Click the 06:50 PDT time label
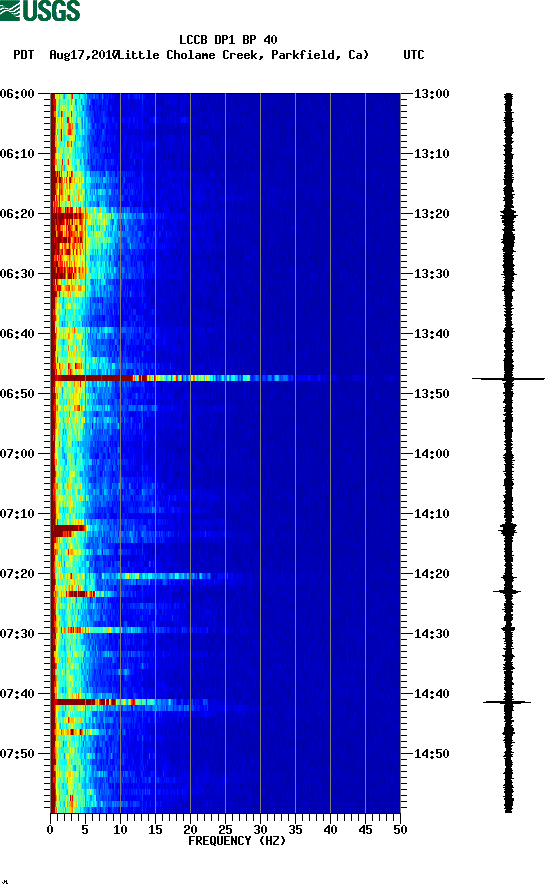This screenshot has height=893, width=552. pyautogui.click(x=17, y=394)
